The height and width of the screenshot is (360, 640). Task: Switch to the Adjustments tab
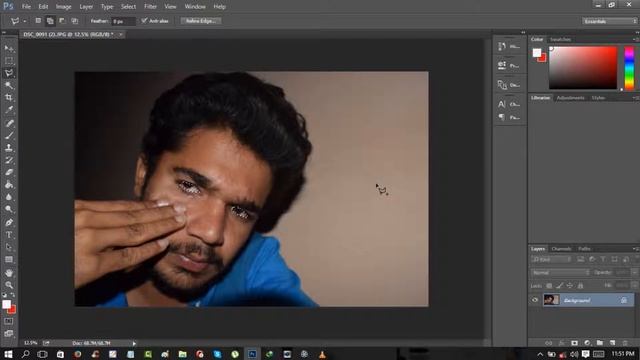[570, 98]
